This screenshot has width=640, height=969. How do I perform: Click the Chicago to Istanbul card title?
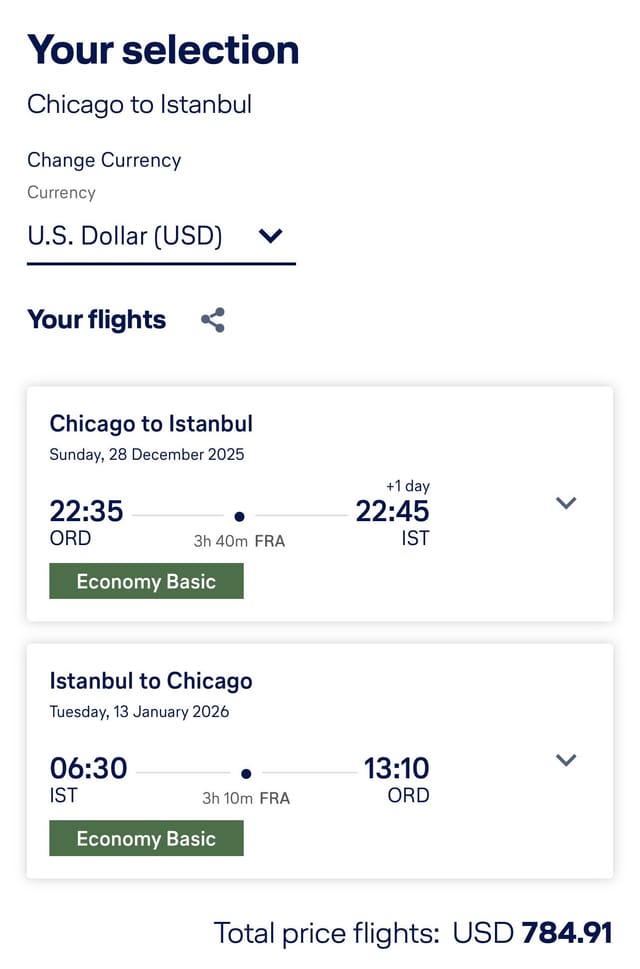tap(151, 424)
